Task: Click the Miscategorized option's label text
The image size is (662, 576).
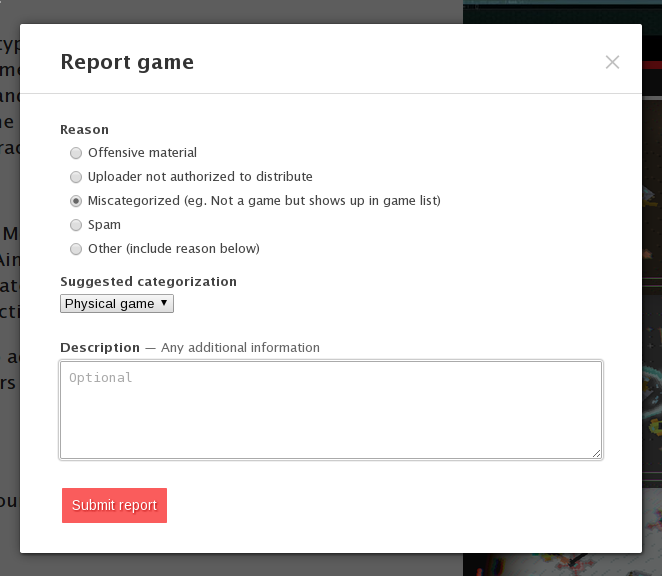Action: click(264, 201)
